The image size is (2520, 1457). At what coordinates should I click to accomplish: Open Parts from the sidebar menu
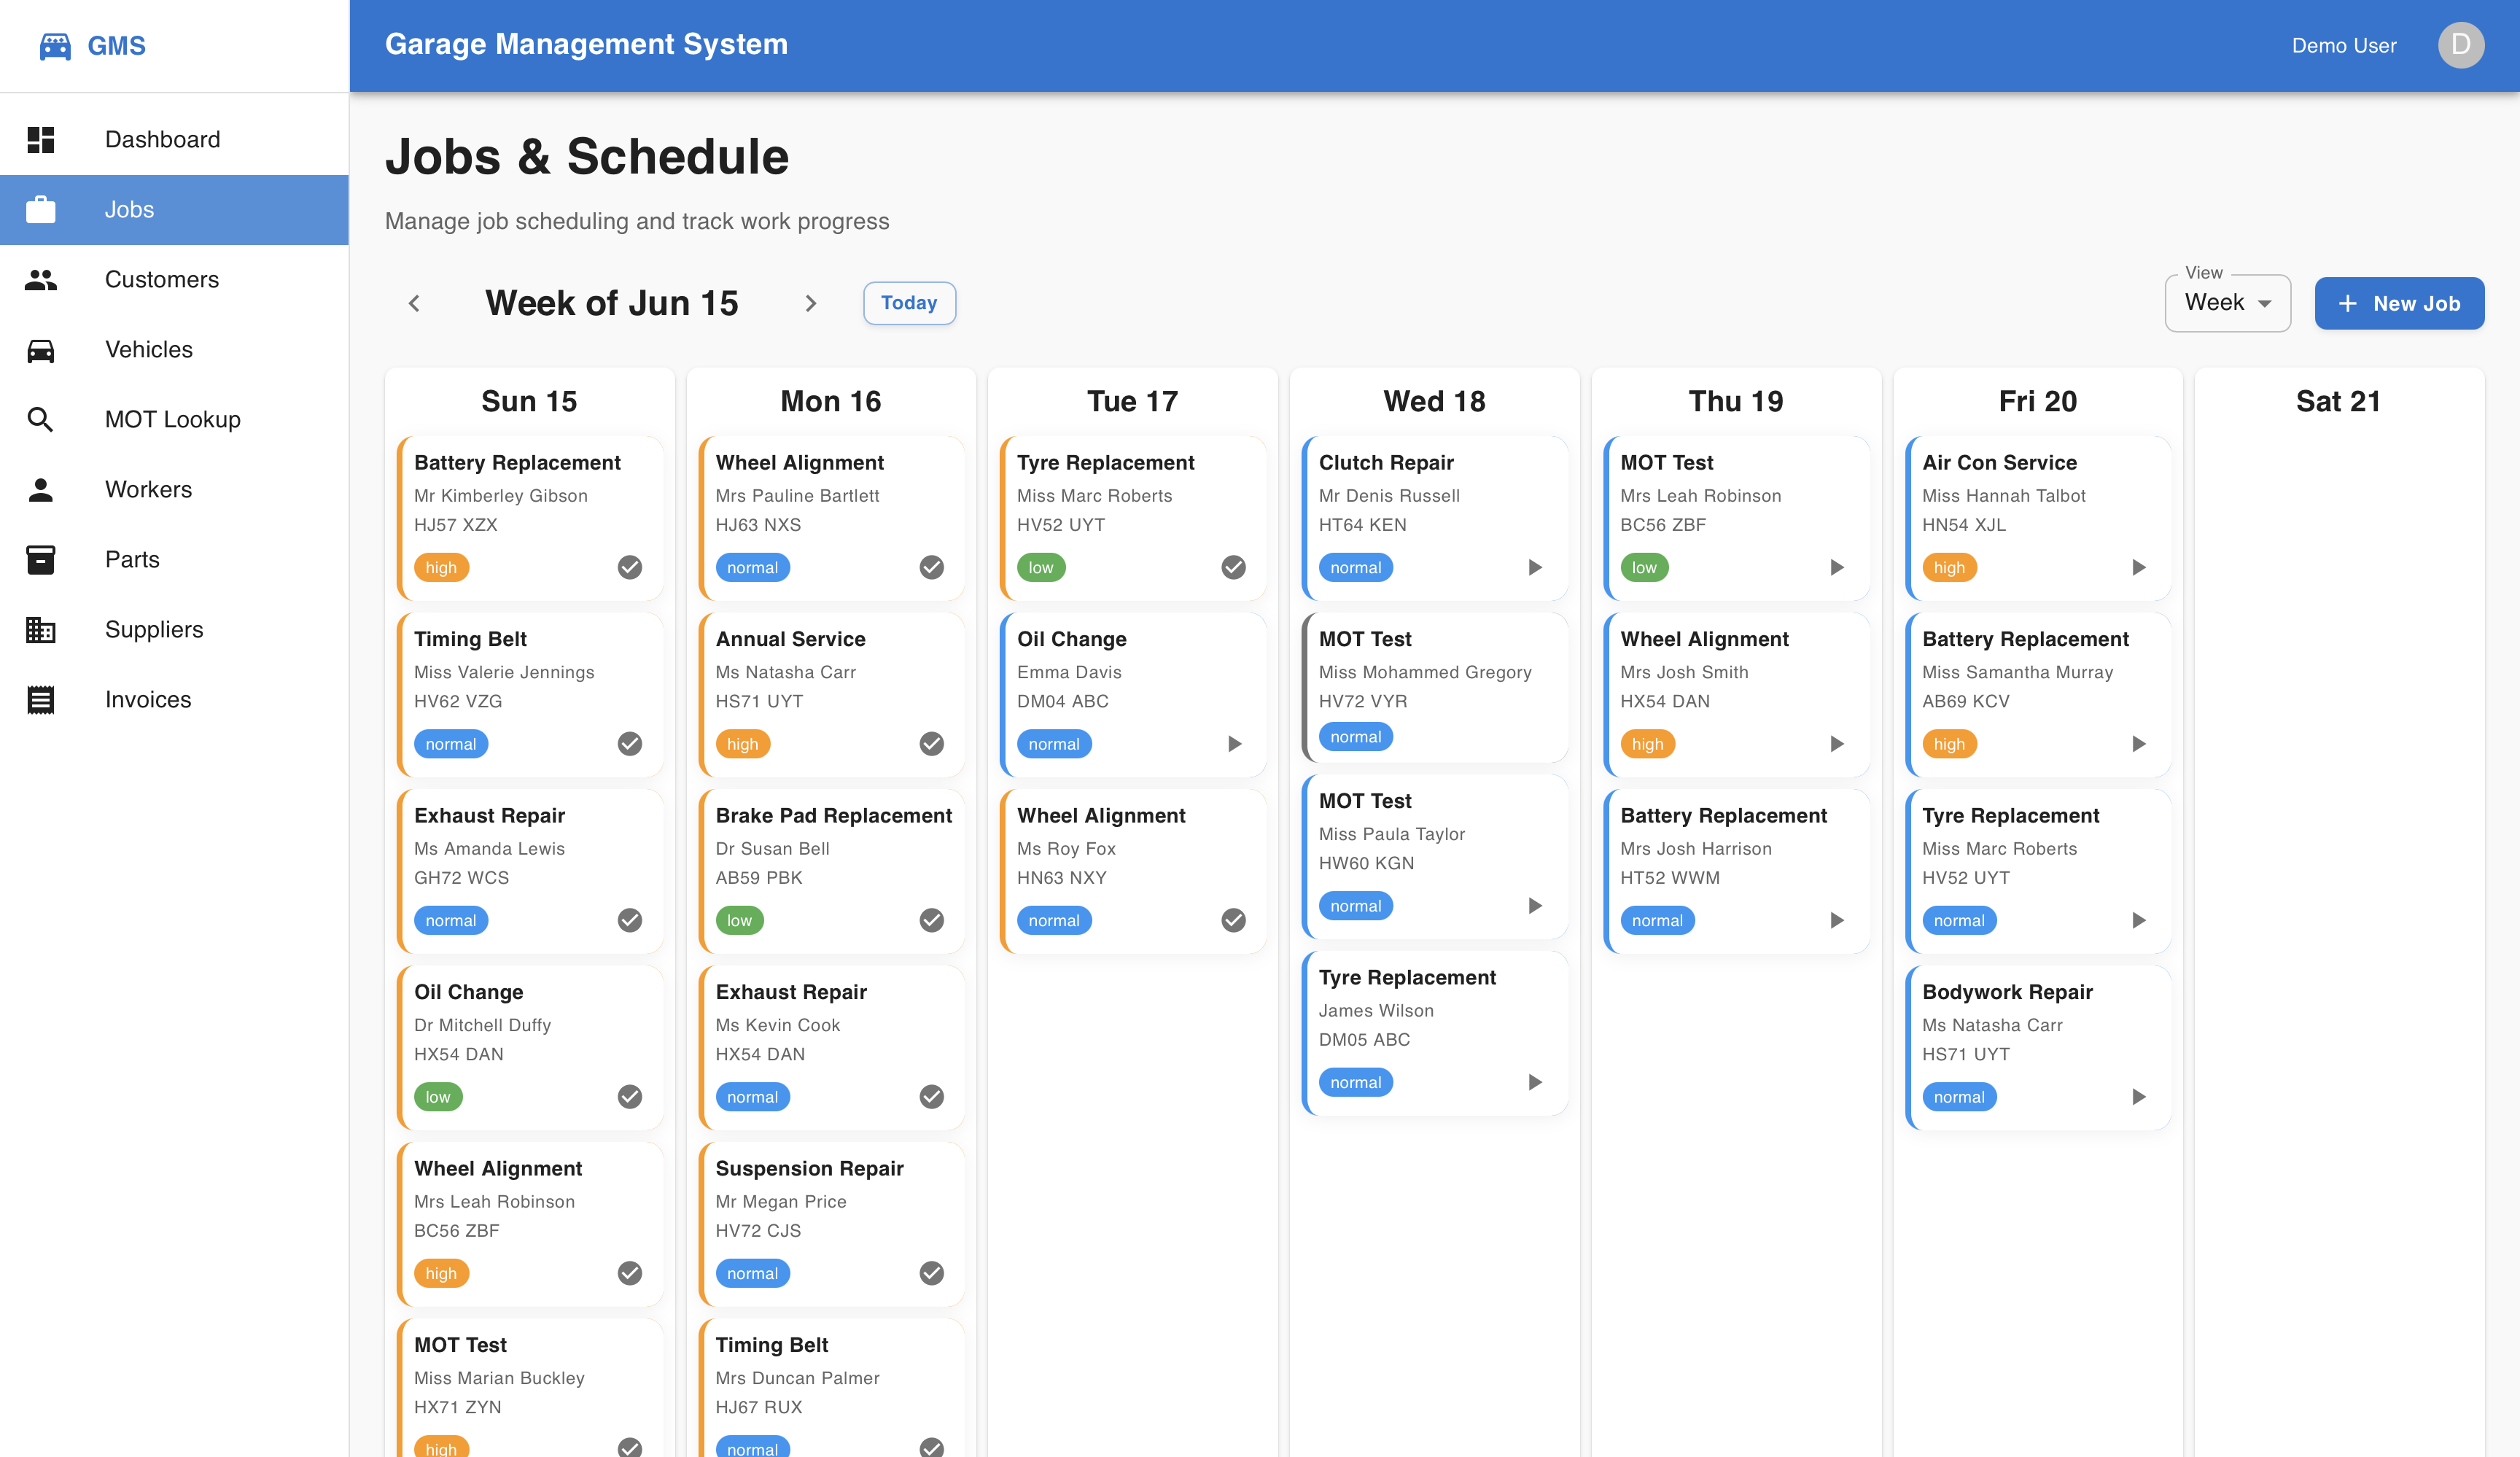pos(131,559)
